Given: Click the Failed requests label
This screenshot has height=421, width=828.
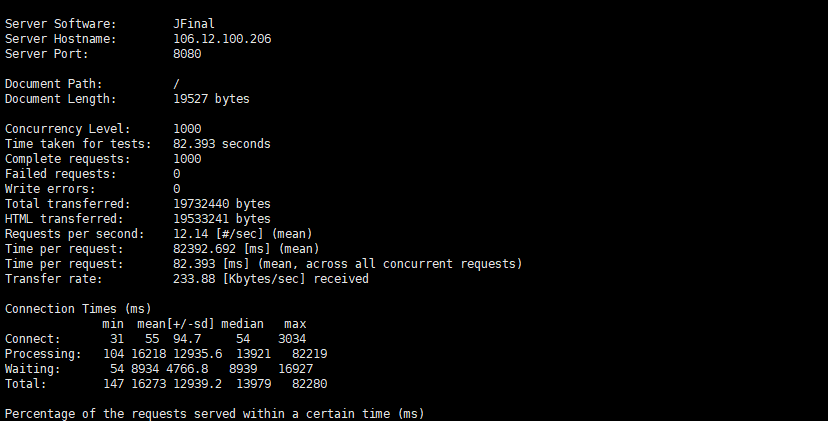Looking at the screenshot, I should pyautogui.click(x=60, y=174).
